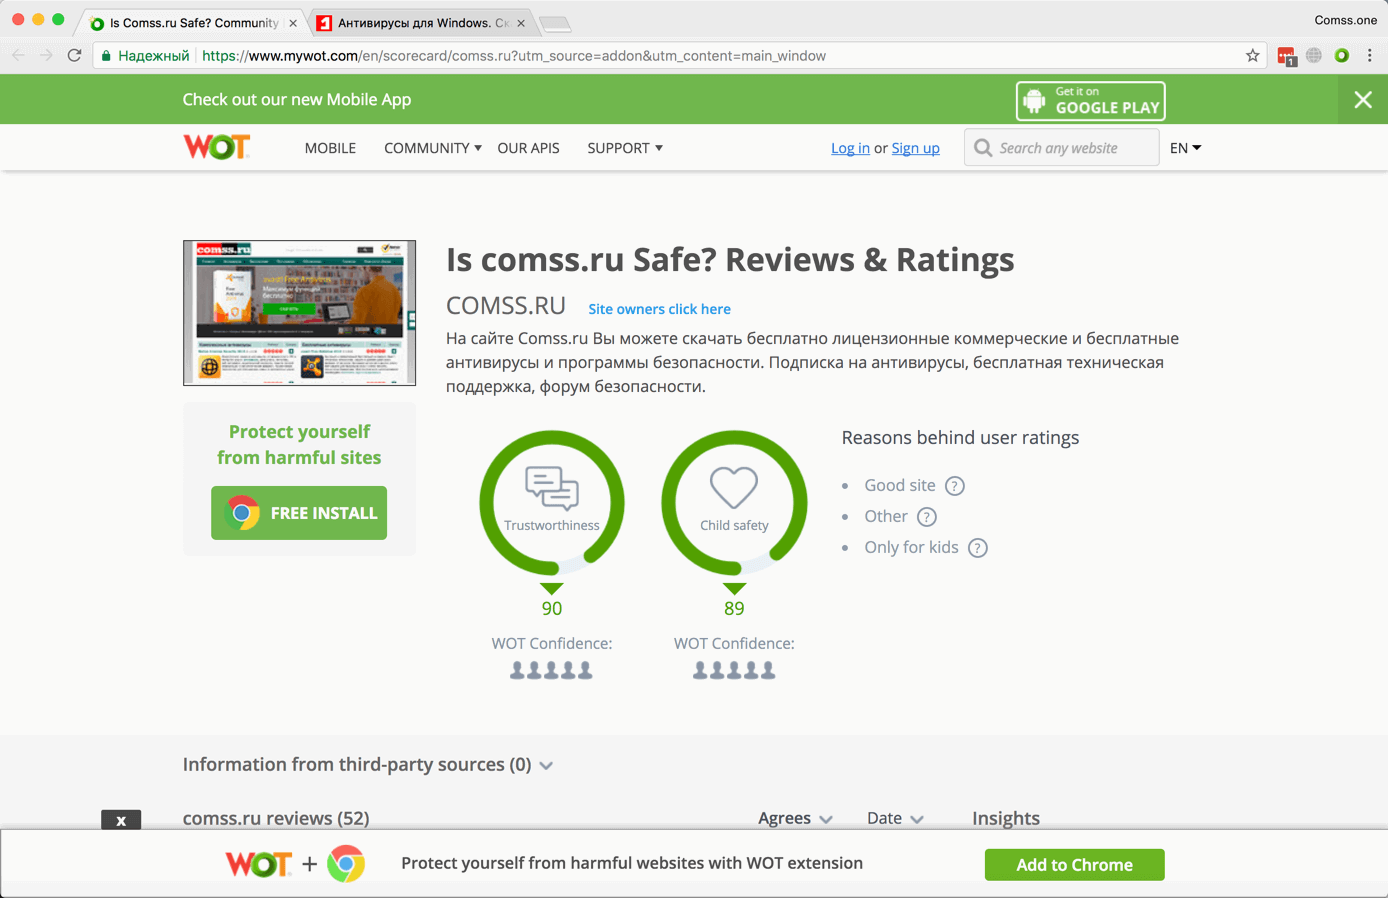1388x898 pixels.
Task: Open the Chrome three-dot menu
Action: click(x=1370, y=56)
